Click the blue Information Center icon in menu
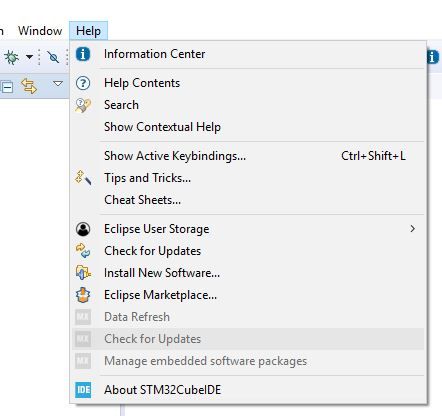This screenshot has height=416, width=442. [83, 54]
